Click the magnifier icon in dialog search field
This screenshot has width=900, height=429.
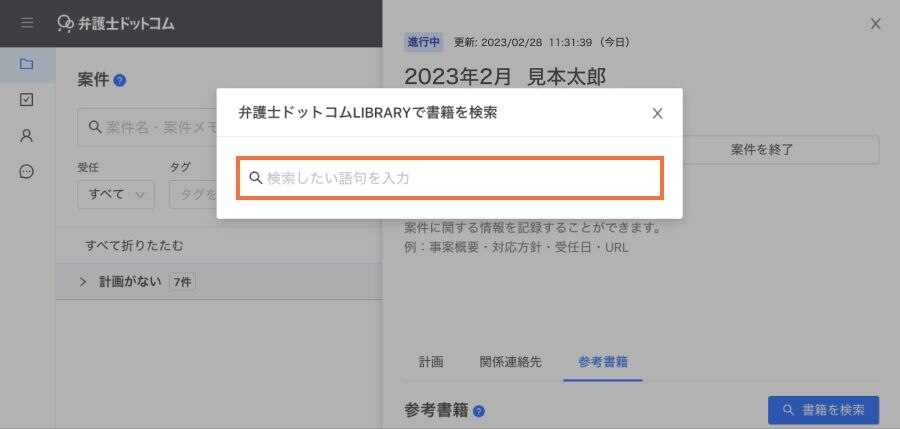pos(255,178)
